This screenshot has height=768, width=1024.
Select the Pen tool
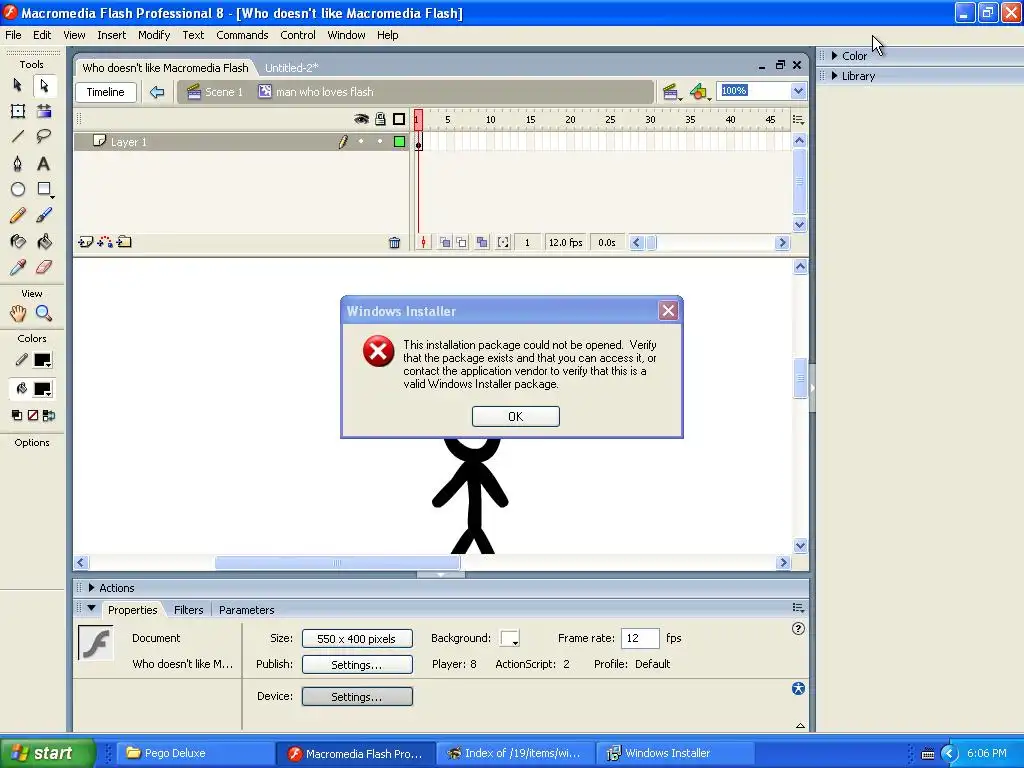click(x=18, y=163)
